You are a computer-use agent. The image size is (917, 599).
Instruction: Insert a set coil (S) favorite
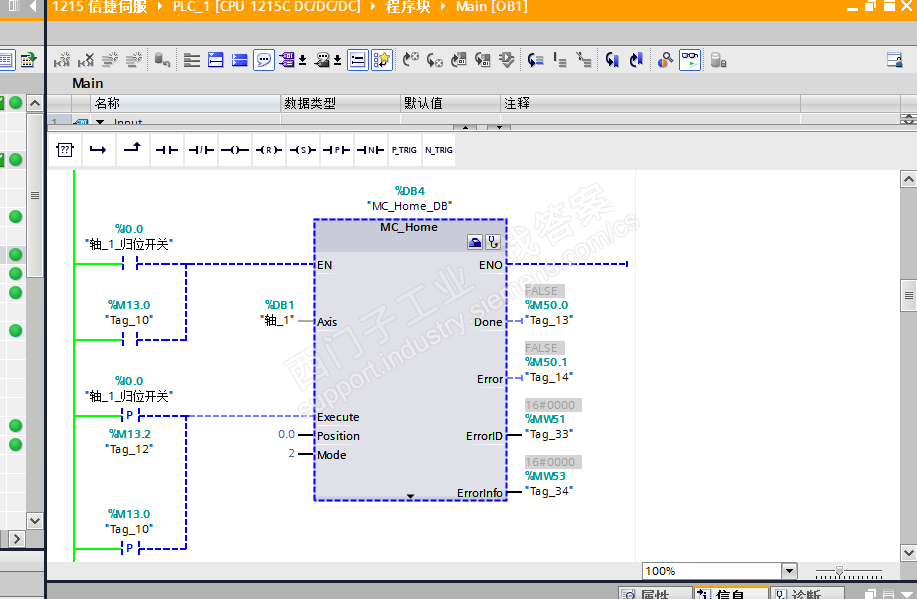pos(302,150)
